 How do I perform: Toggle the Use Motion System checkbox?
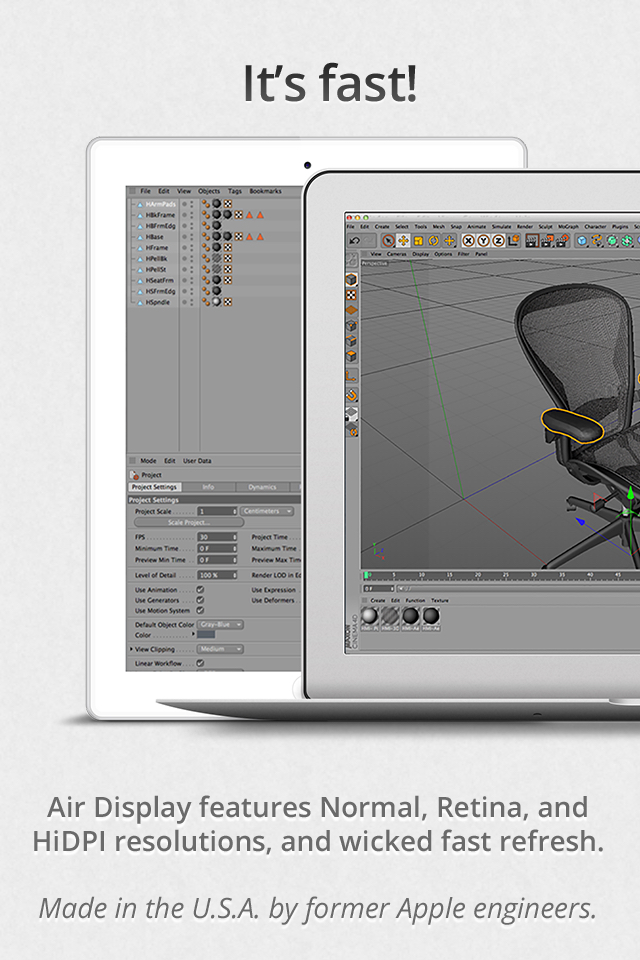200,610
